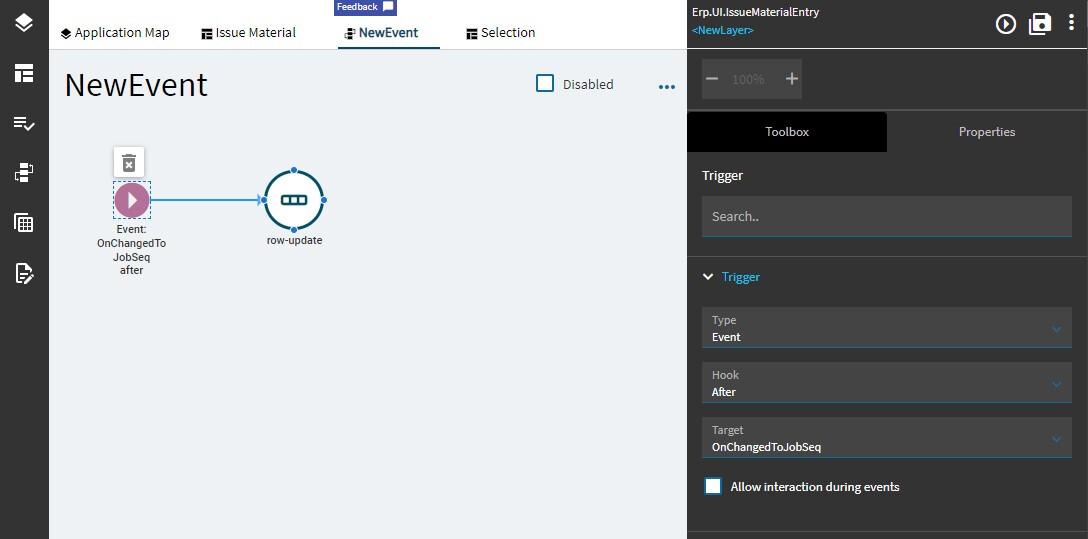Collapse the Trigger section chevron
Image resolution: width=1088 pixels, height=539 pixels.
pos(708,277)
